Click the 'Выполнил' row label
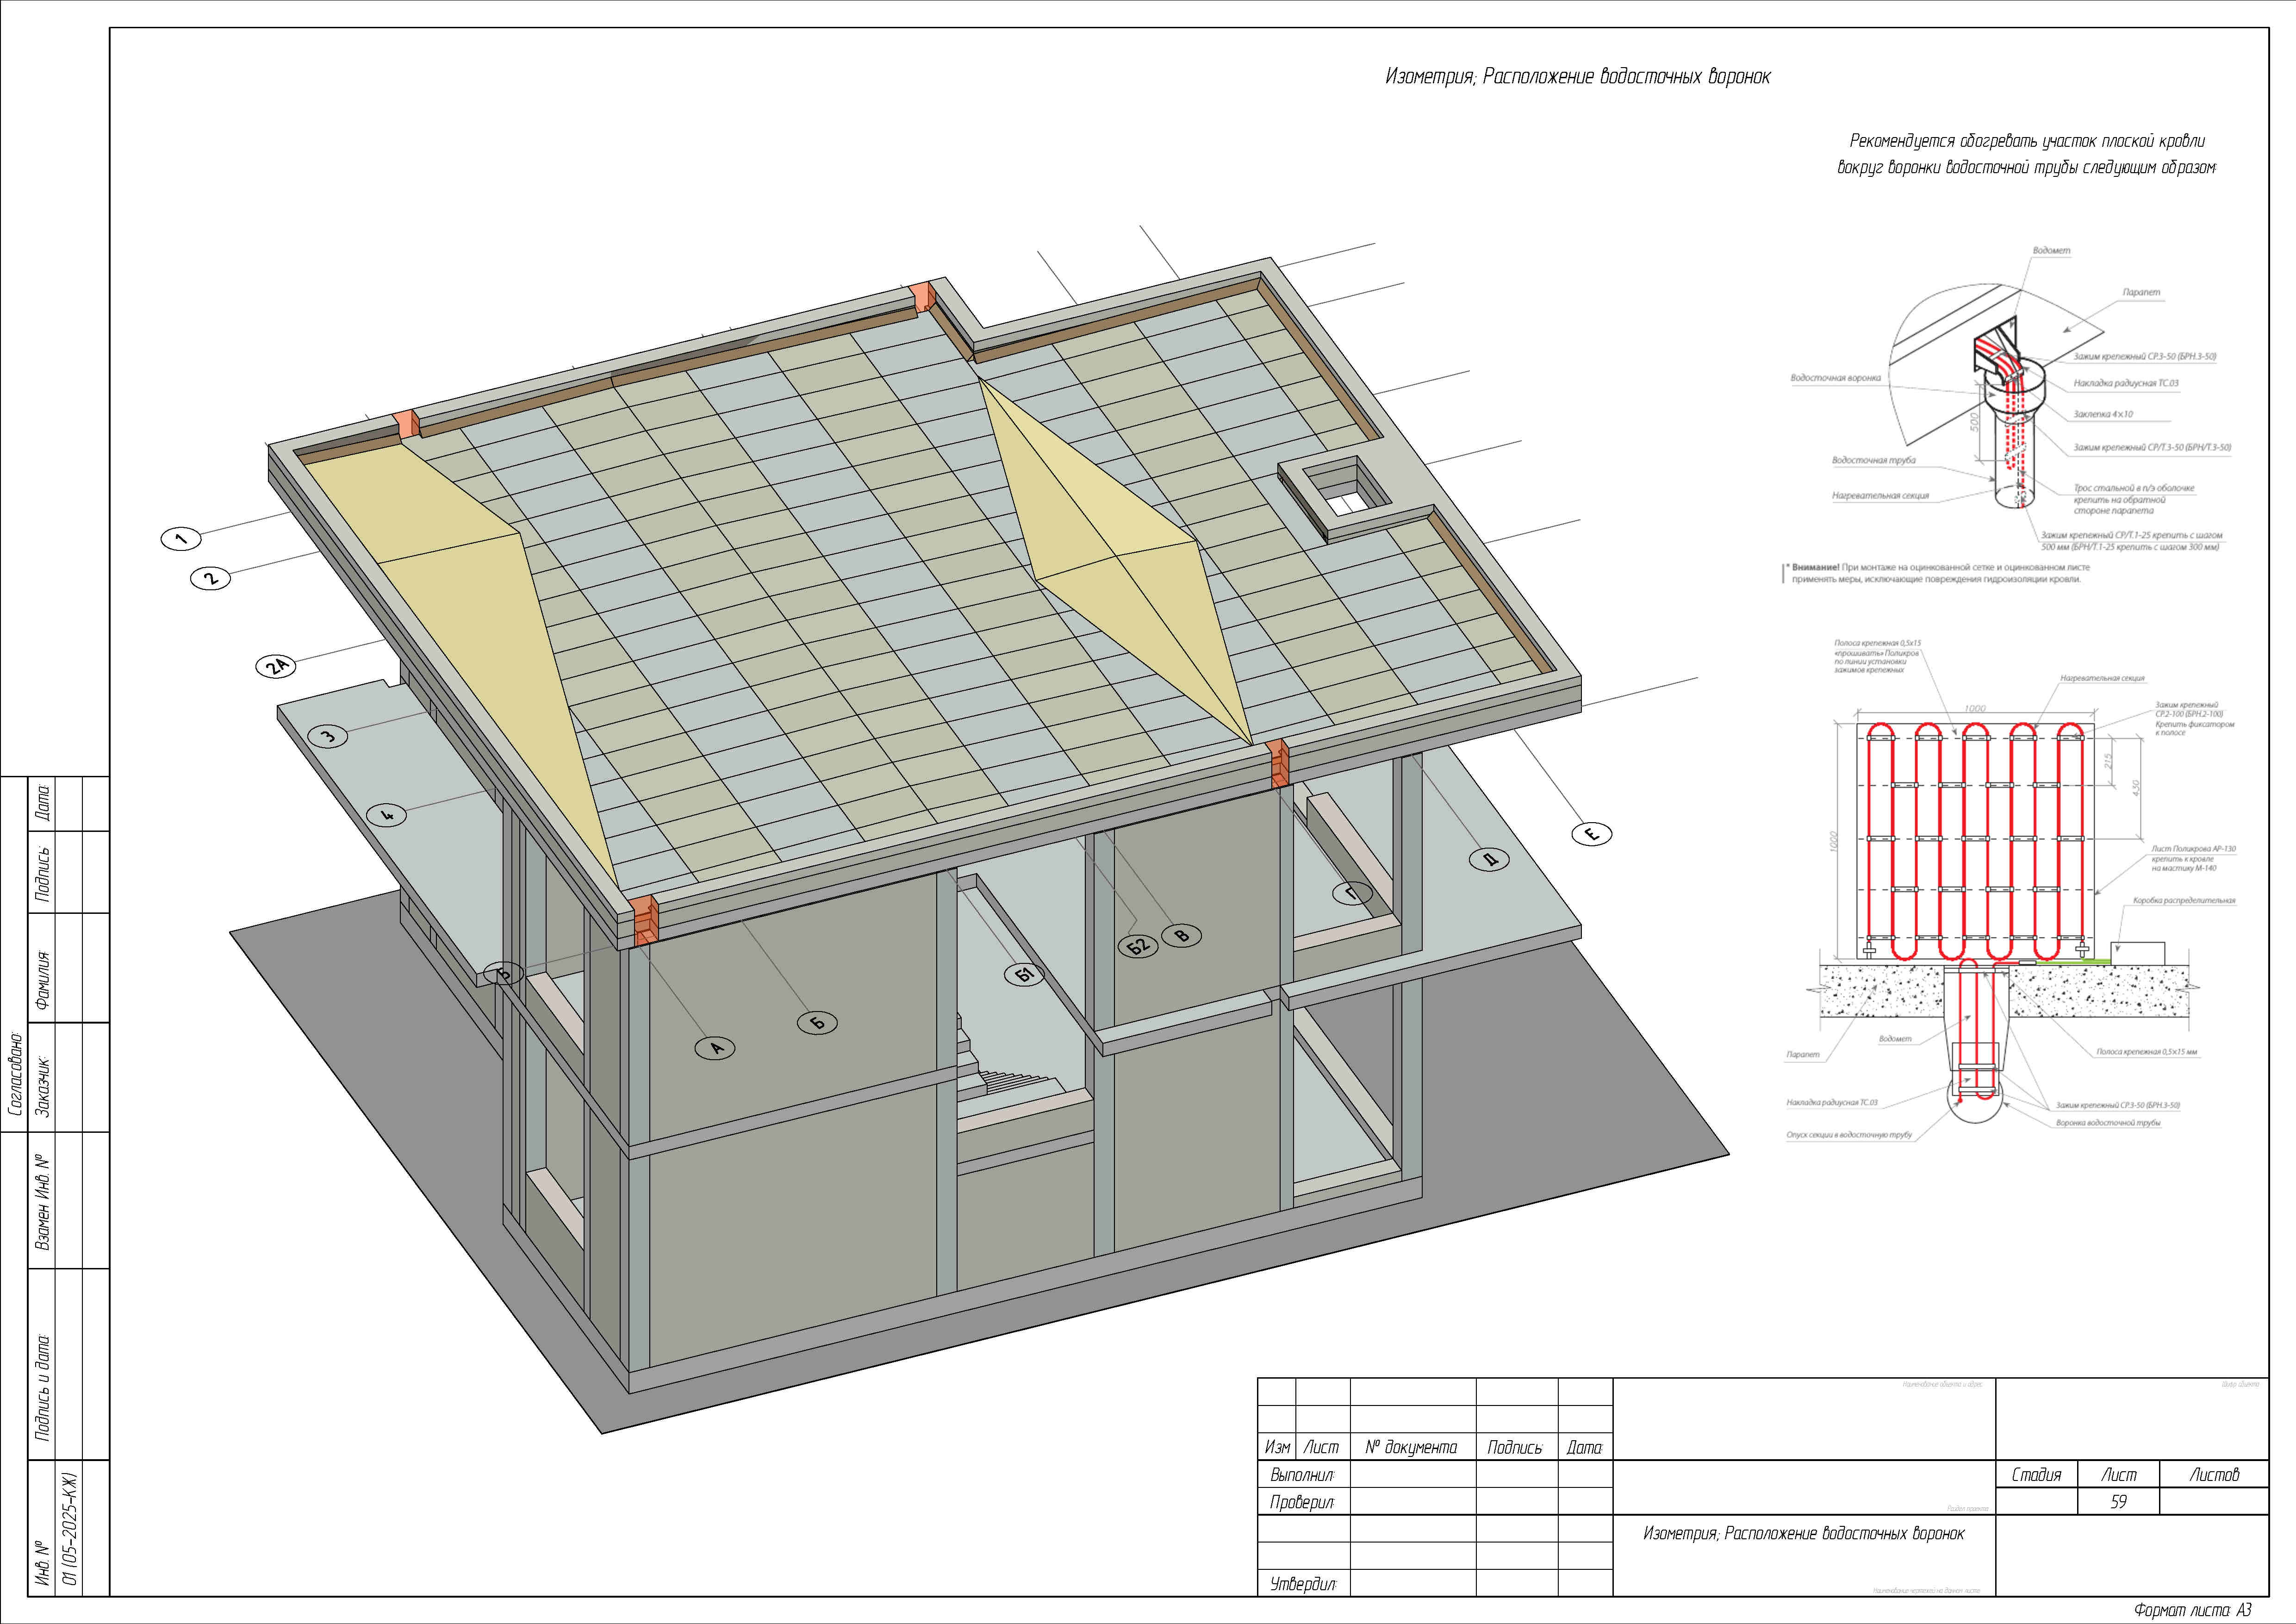The image size is (2296, 1624). pos(1302,1475)
